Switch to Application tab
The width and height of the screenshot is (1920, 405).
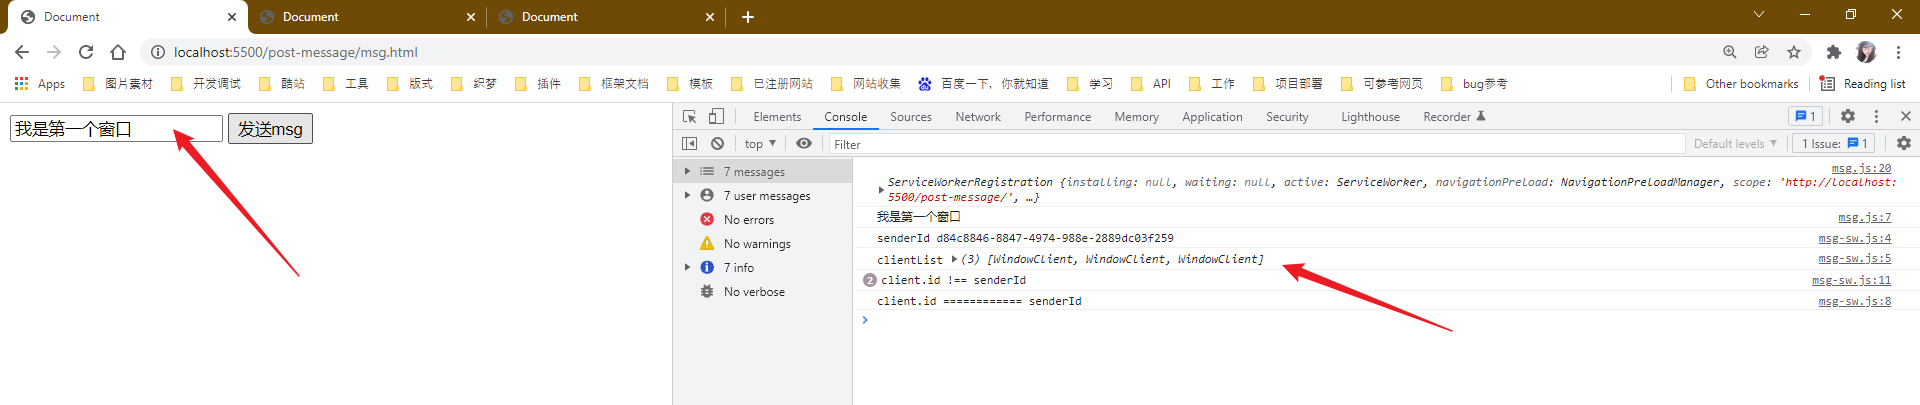1212,117
